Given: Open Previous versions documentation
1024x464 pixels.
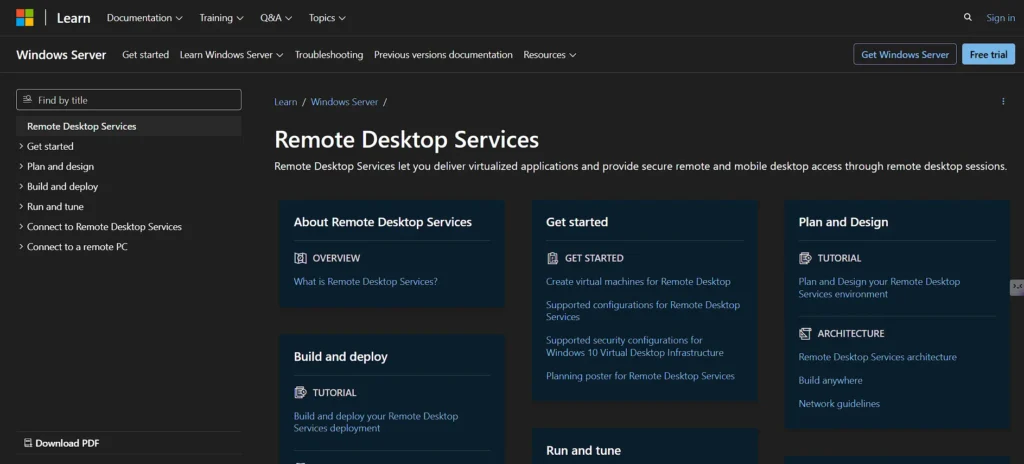Looking at the screenshot, I should click(443, 55).
